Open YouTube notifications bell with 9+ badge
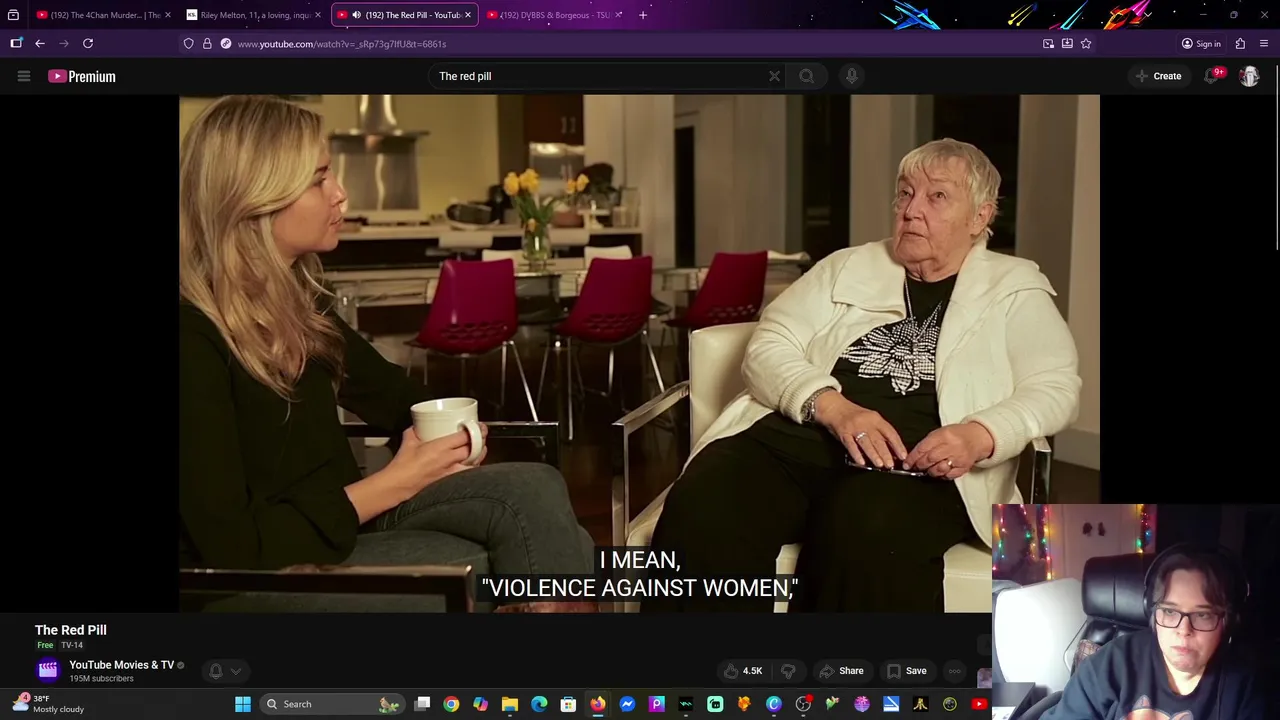Viewport: 1280px width, 720px height. coord(1213,76)
